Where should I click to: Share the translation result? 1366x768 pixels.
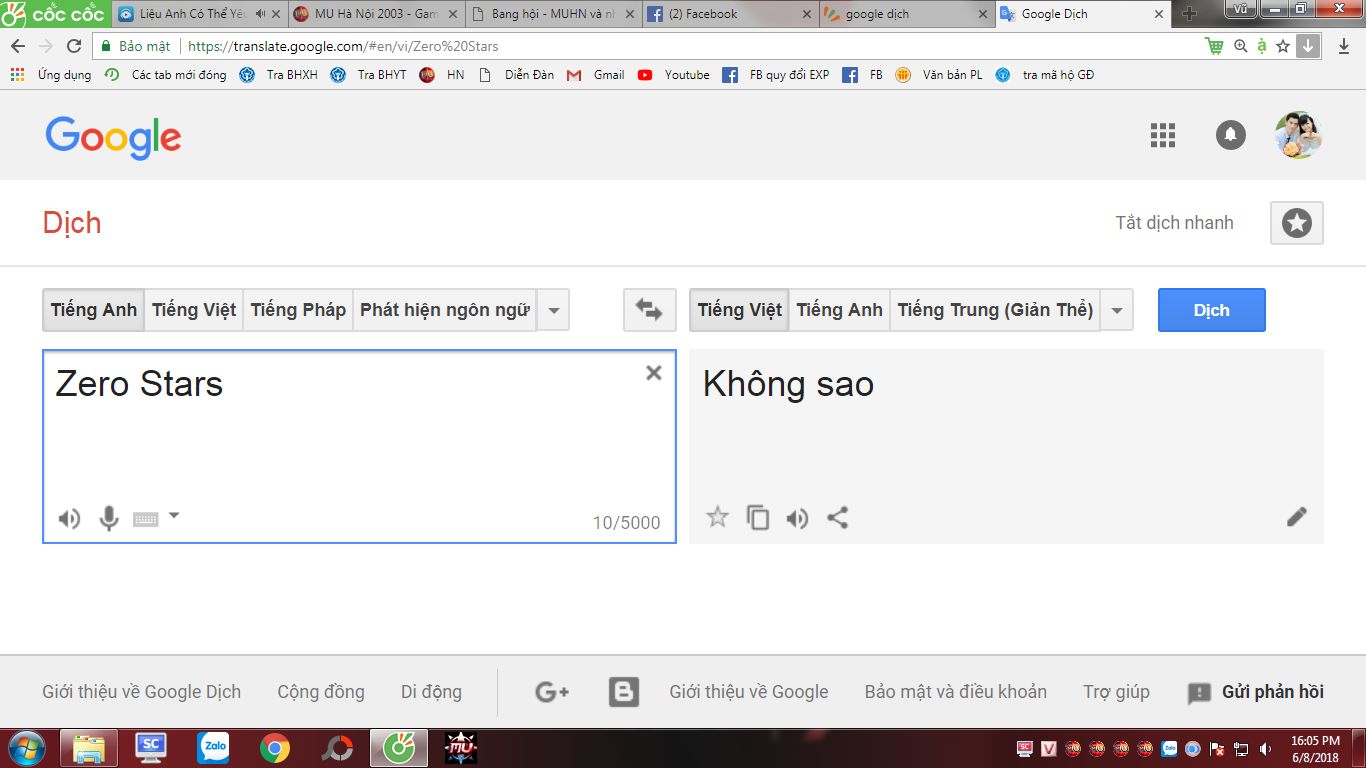tap(838, 517)
